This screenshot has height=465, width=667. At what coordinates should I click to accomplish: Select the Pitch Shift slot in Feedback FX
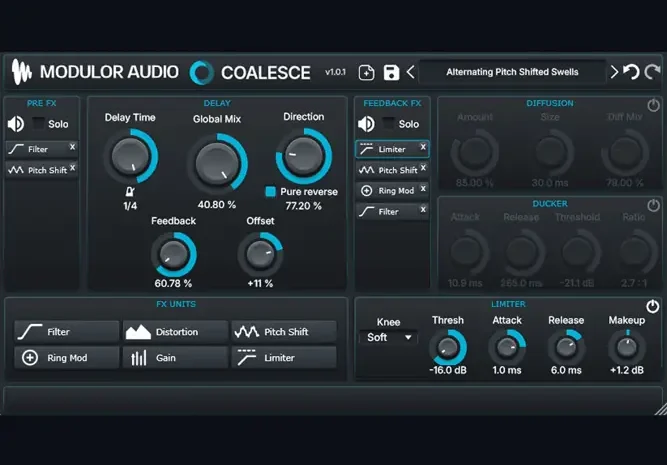point(392,170)
